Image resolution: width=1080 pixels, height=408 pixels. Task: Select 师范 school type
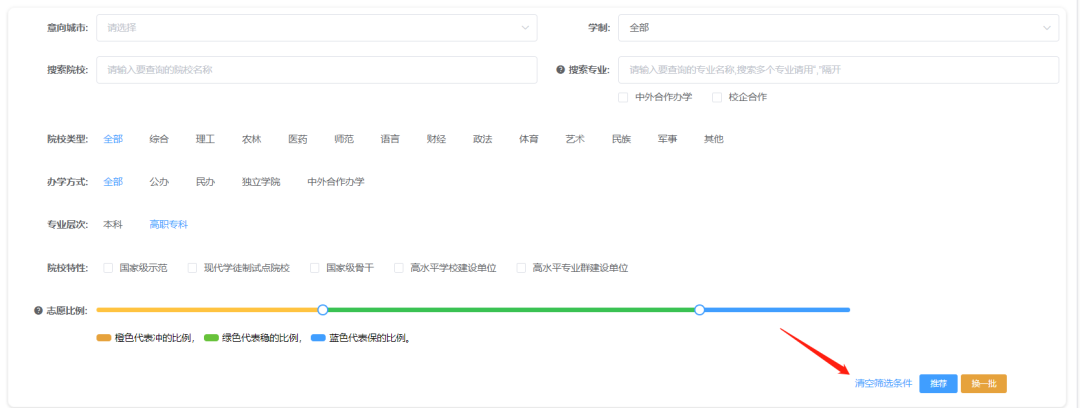[344, 139]
